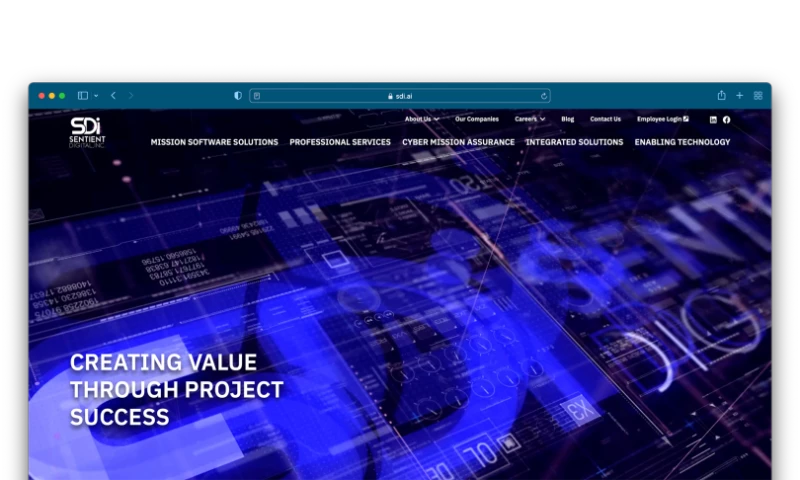Expand the About Us dropdown menu
This screenshot has width=800, height=480.
pos(421,119)
